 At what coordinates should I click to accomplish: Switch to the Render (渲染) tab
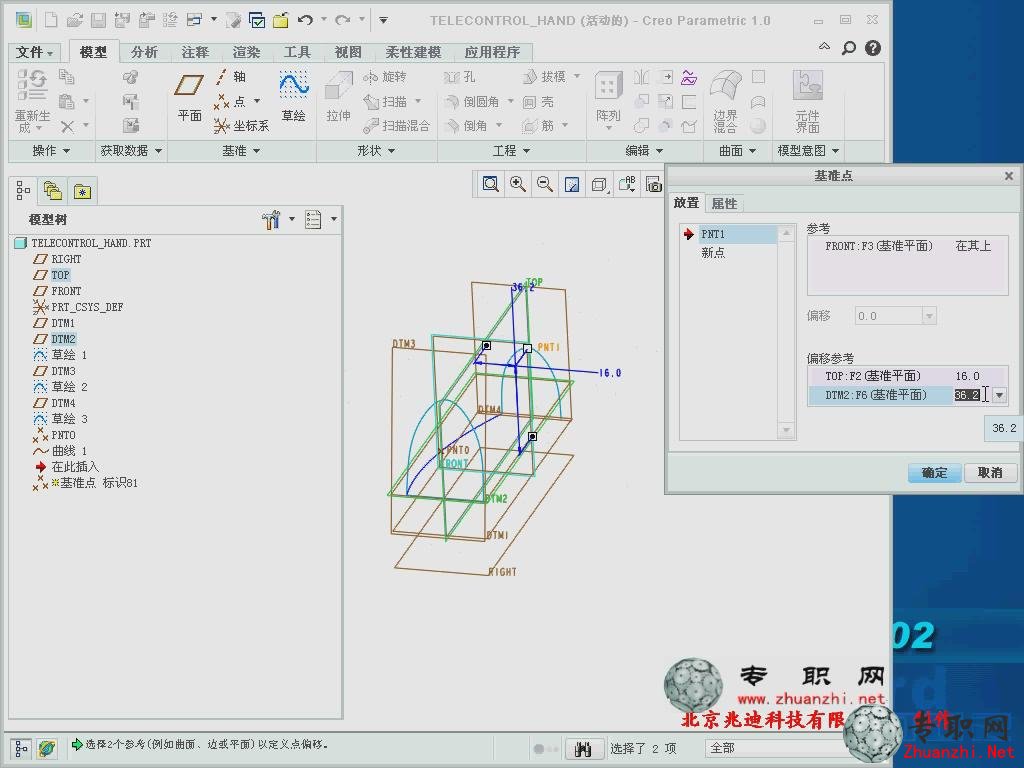point(246,52)
